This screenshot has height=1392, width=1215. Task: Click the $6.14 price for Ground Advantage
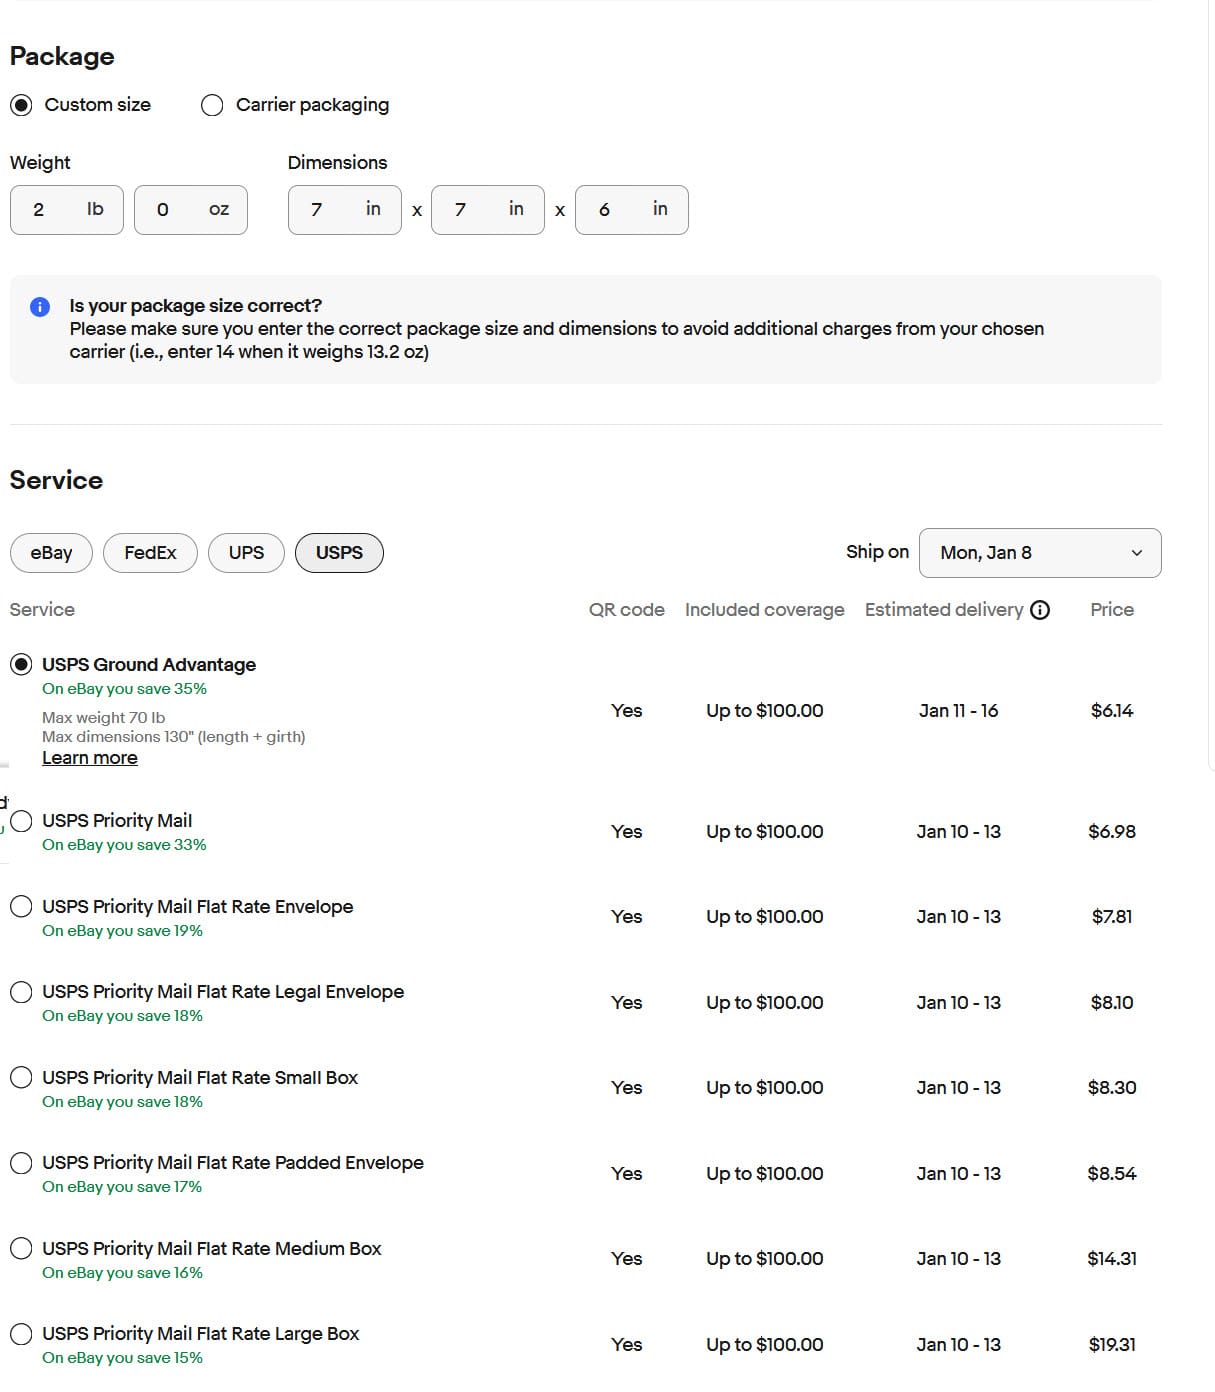point(1112,711)
